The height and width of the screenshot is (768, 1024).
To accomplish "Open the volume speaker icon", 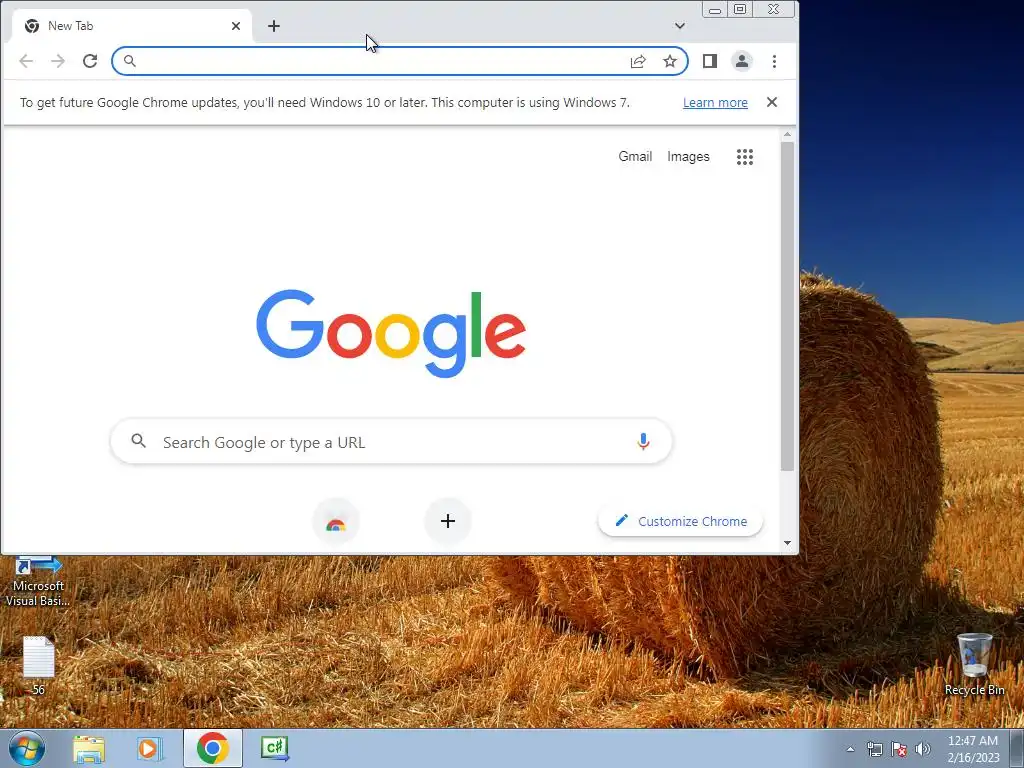I will 923,749.
